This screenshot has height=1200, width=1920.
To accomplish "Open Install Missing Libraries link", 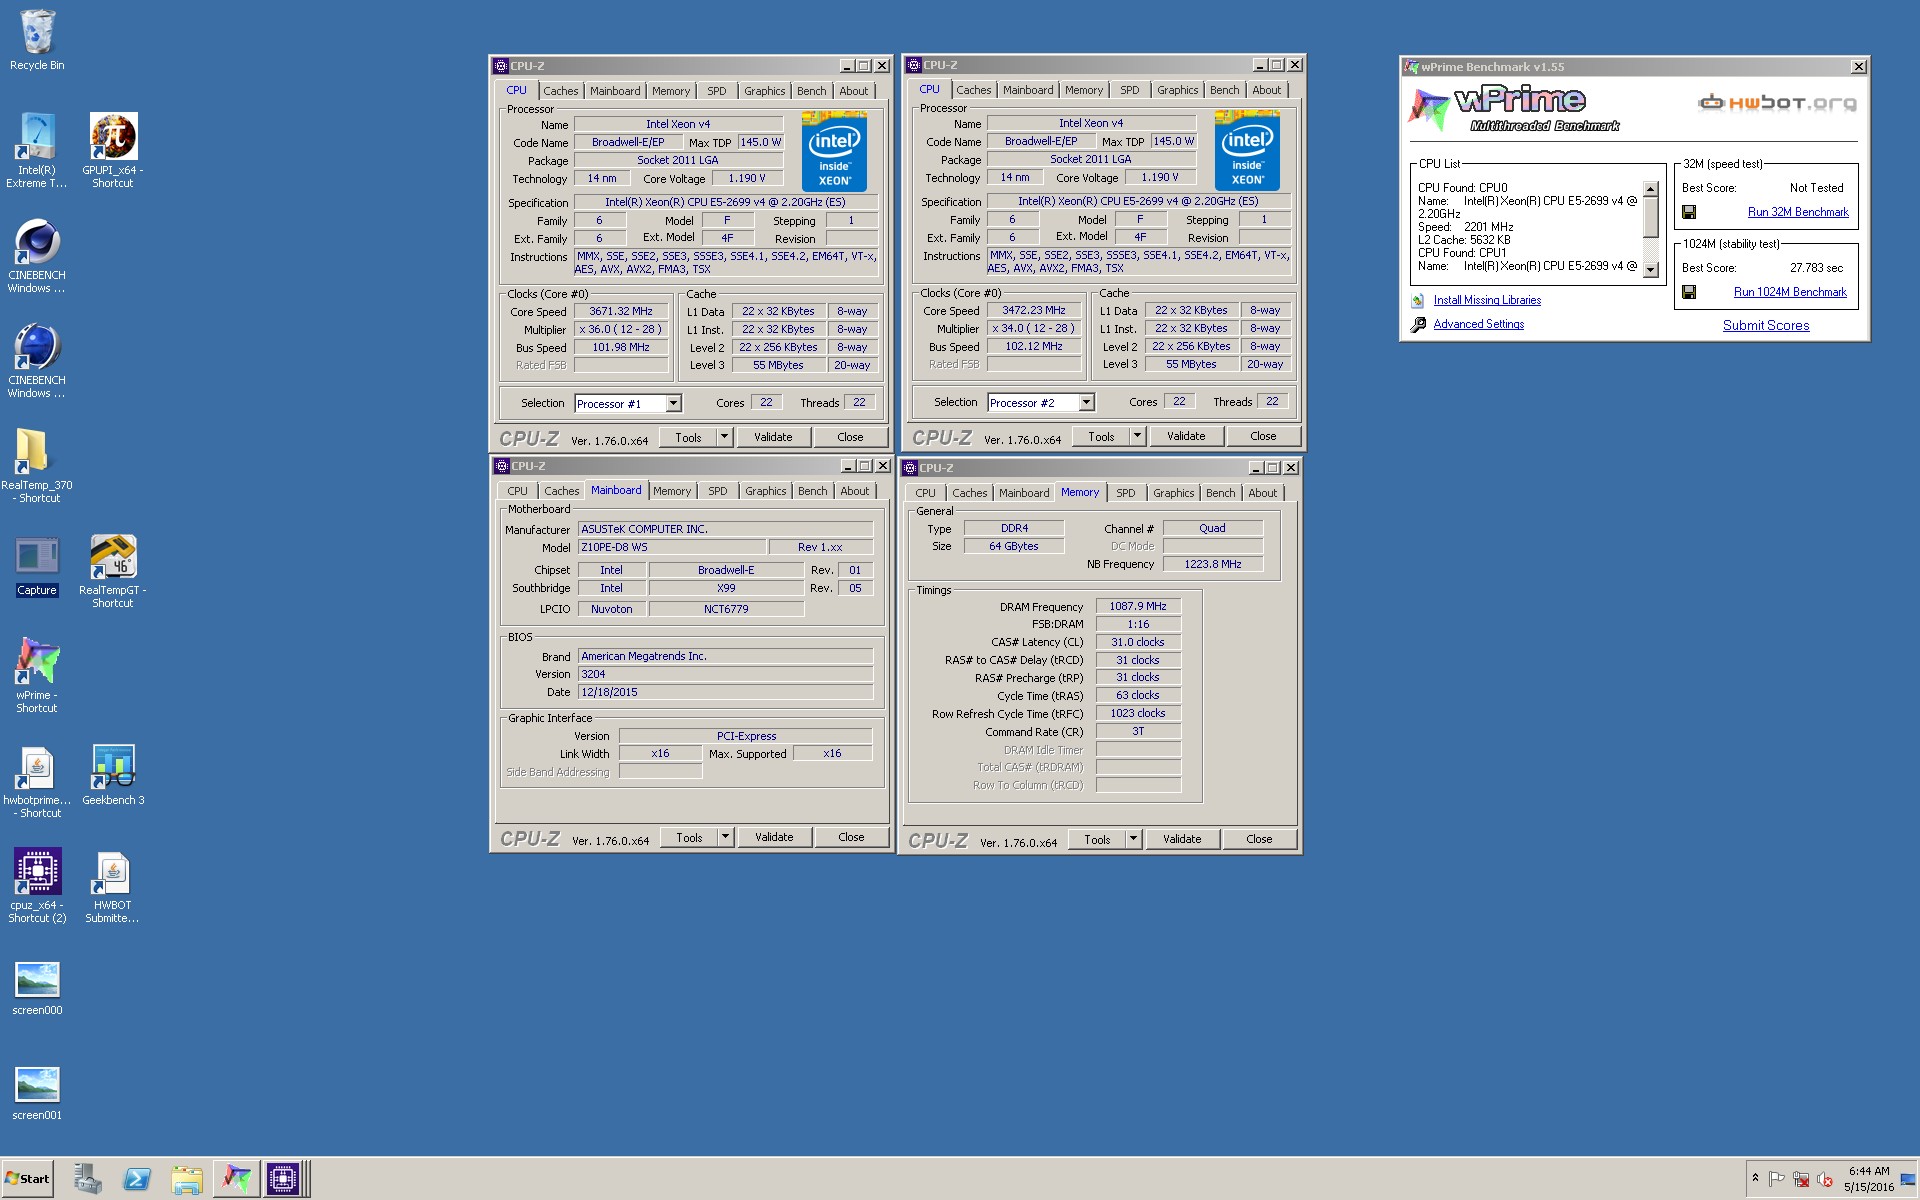I will point(1487,300).
